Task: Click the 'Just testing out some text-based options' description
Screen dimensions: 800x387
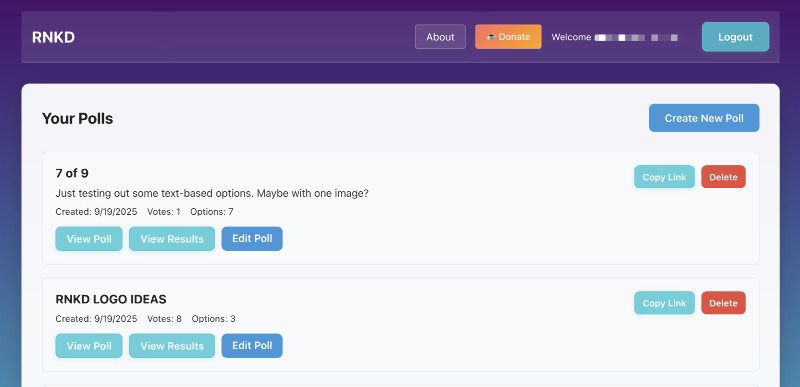Action: (x=212, y=194)
